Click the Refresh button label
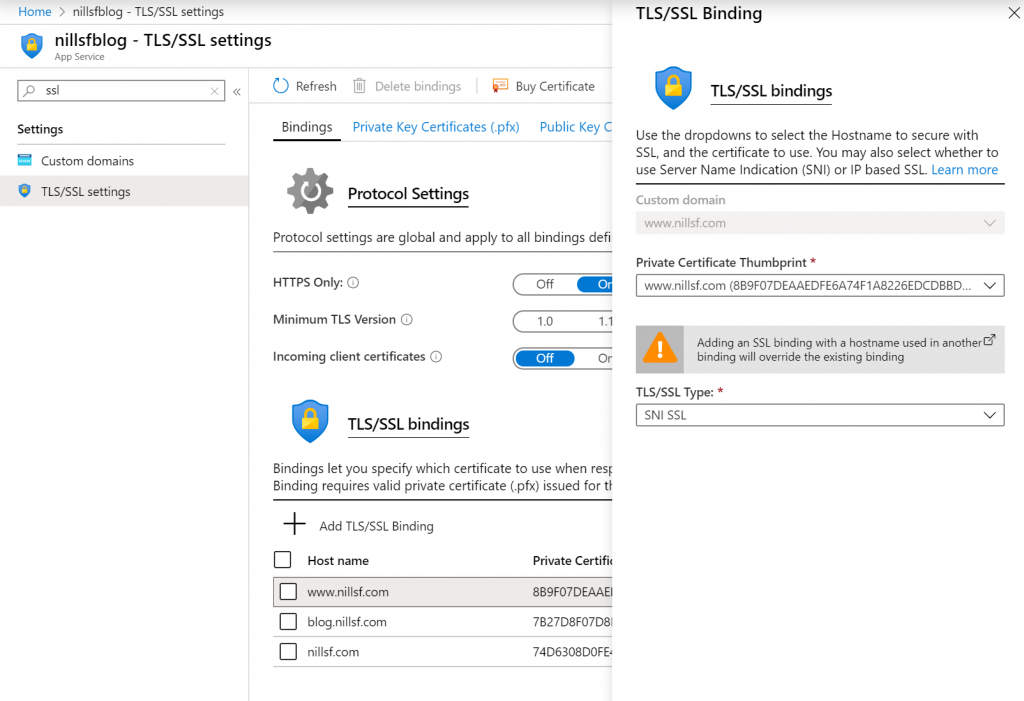 point(316,86)
